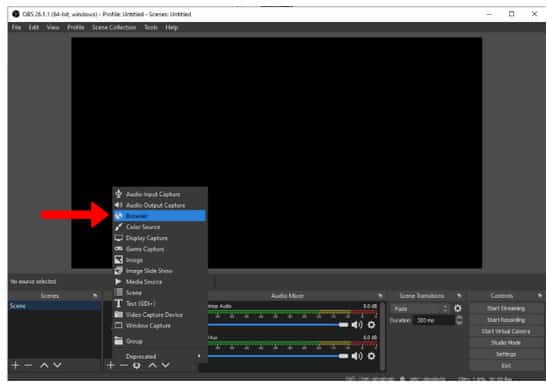Set Mic/Aux volume slider
547x387 pixels.
278,356
